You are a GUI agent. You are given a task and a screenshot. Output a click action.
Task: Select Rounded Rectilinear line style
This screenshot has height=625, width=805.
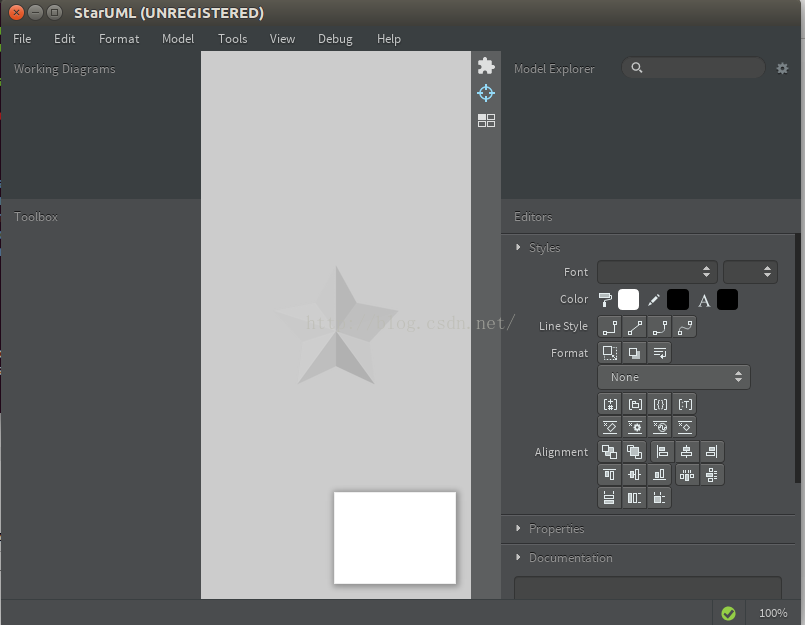coord(660,327)
